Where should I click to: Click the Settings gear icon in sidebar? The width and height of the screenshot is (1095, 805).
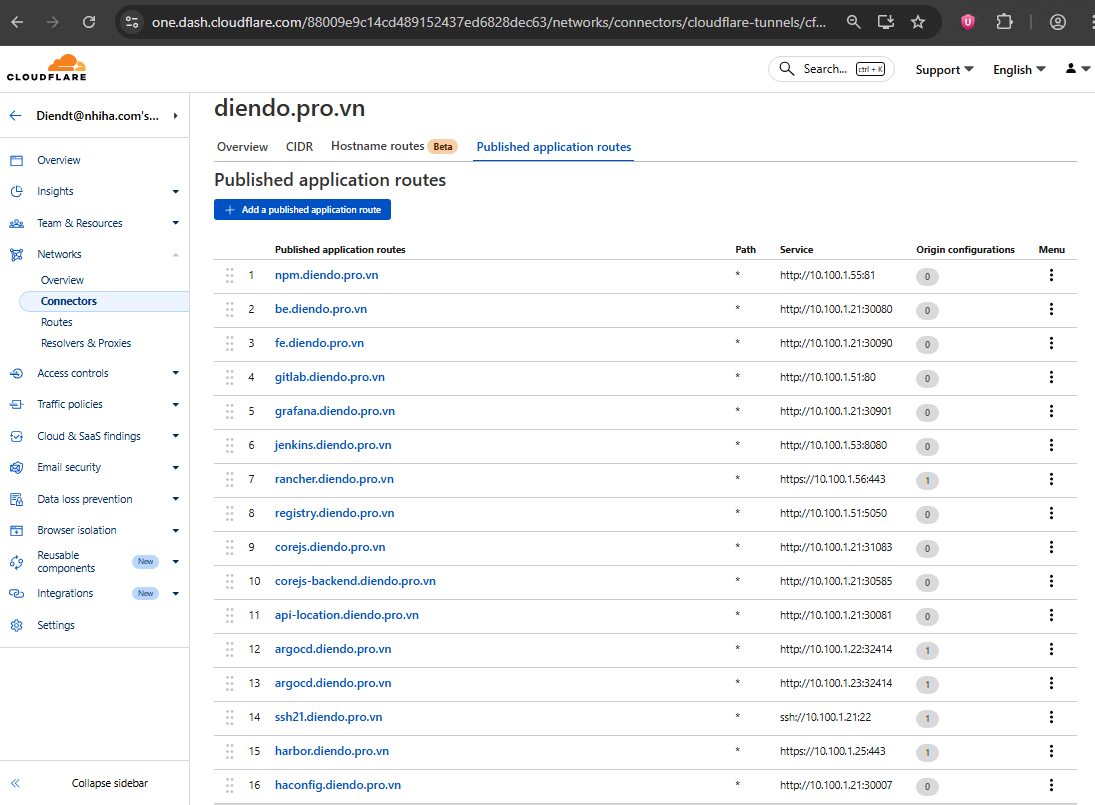click(16, 626)
